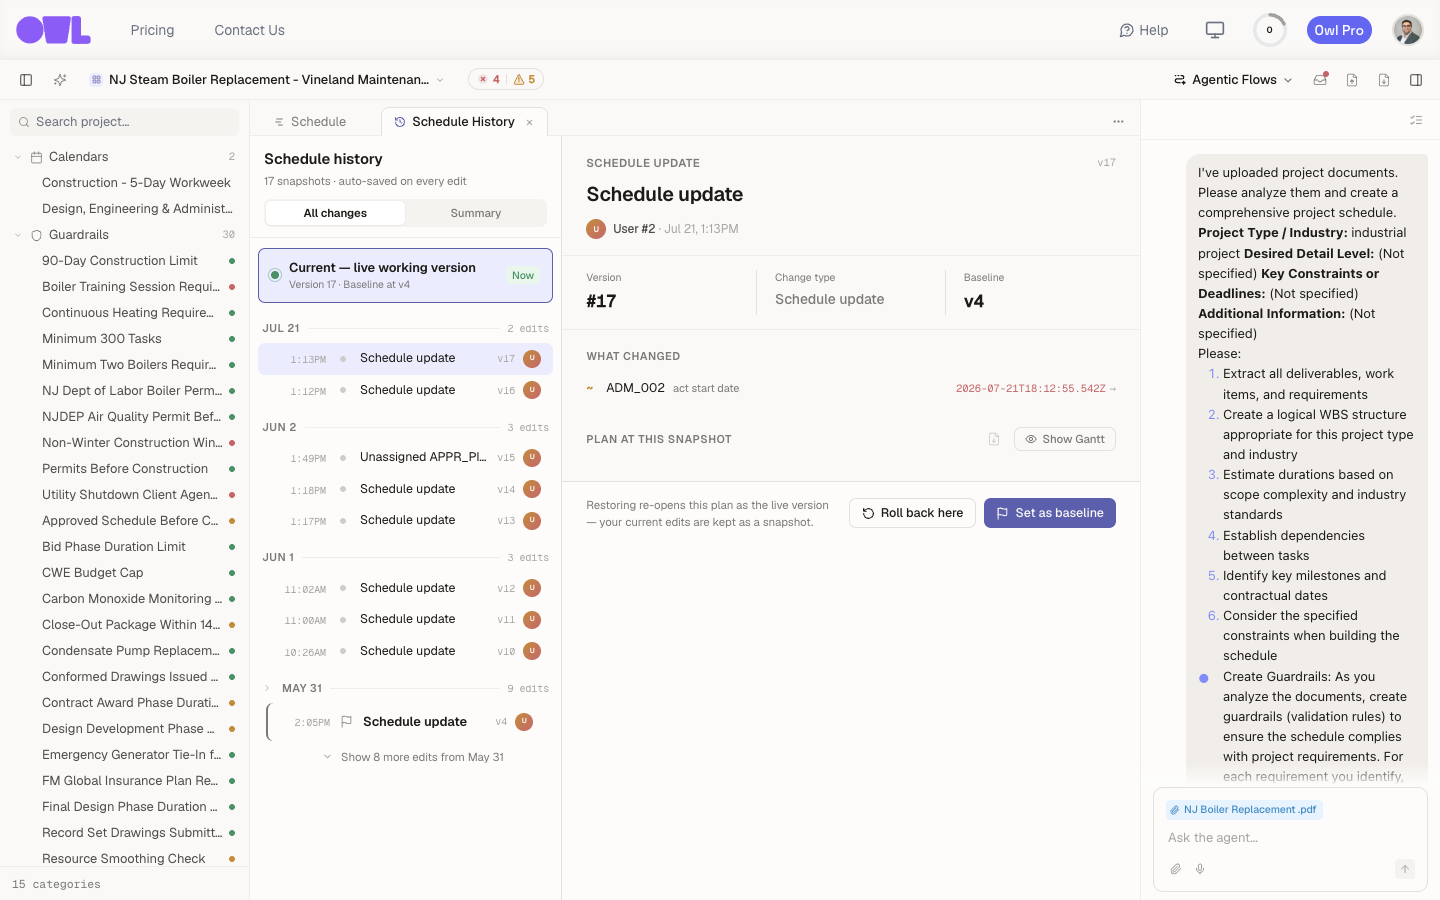Open the three-dot more options menu
Image resolution: width=1440 pixels, height=900 pixels.
point(1118,122)
